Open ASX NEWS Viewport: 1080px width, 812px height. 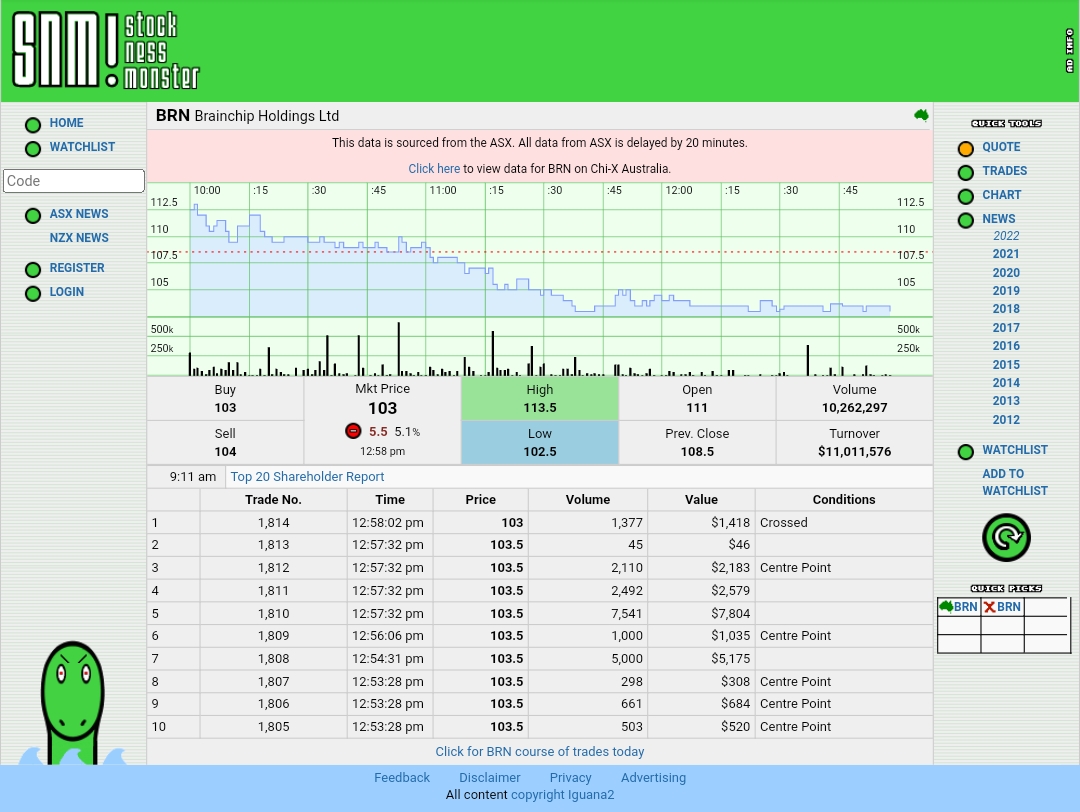coord(79,214)
